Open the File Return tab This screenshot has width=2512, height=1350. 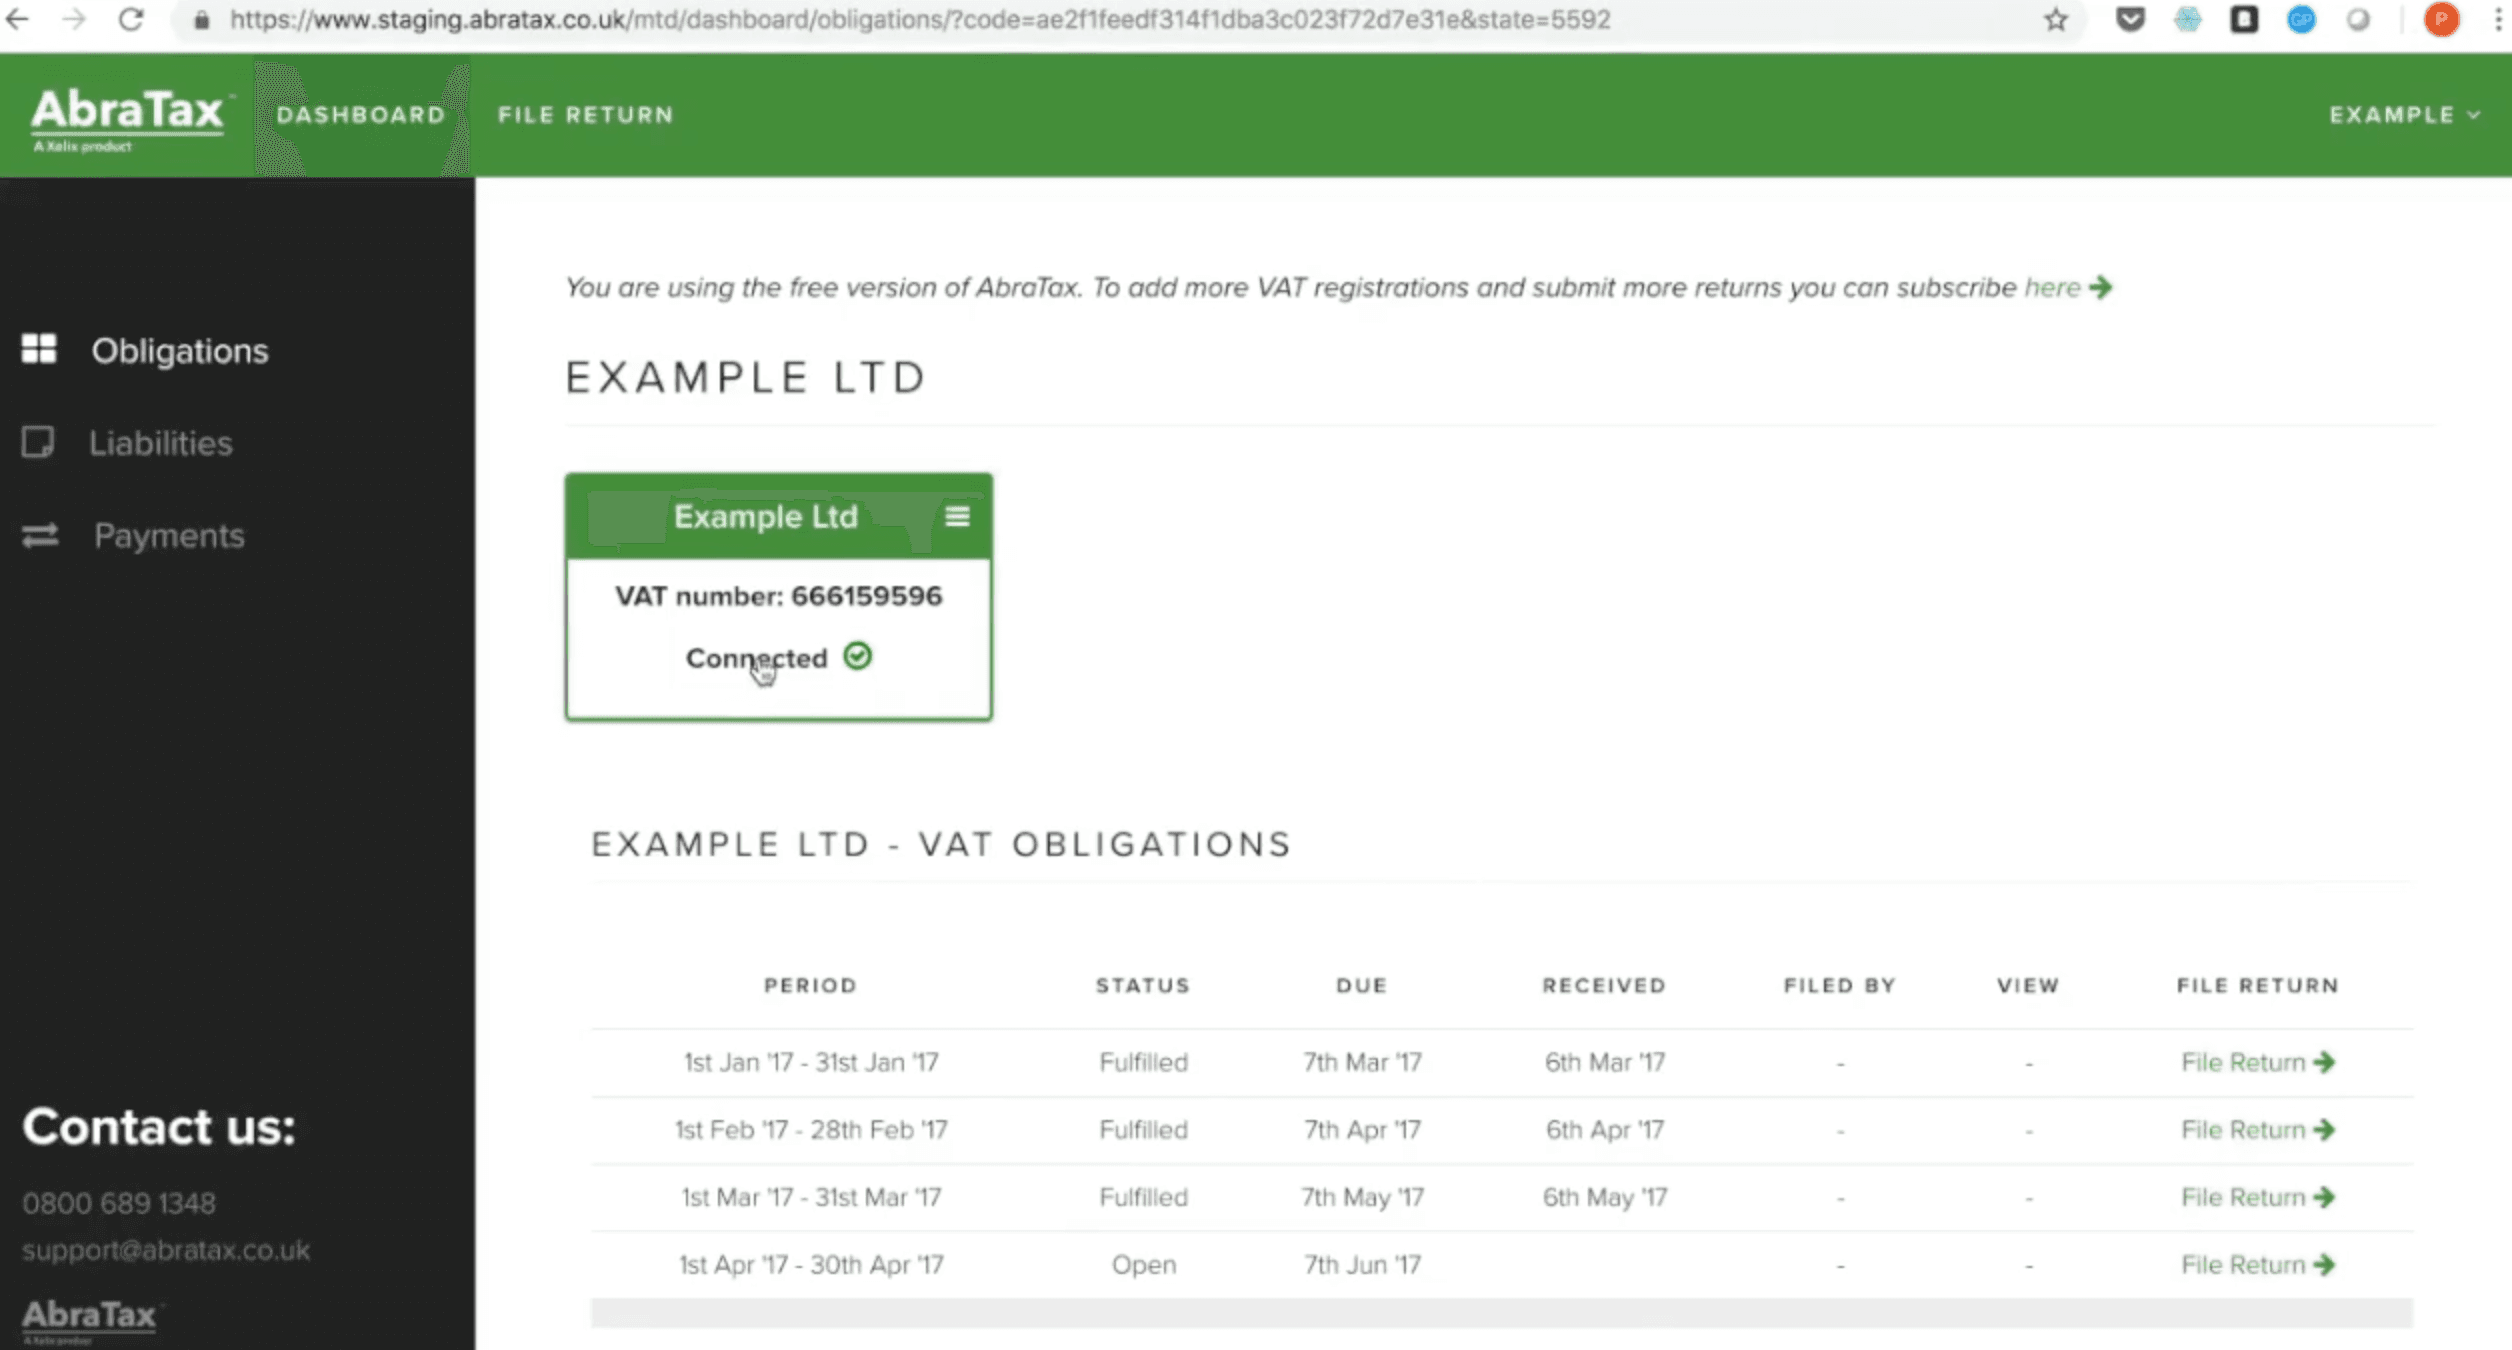coord(586,115)
